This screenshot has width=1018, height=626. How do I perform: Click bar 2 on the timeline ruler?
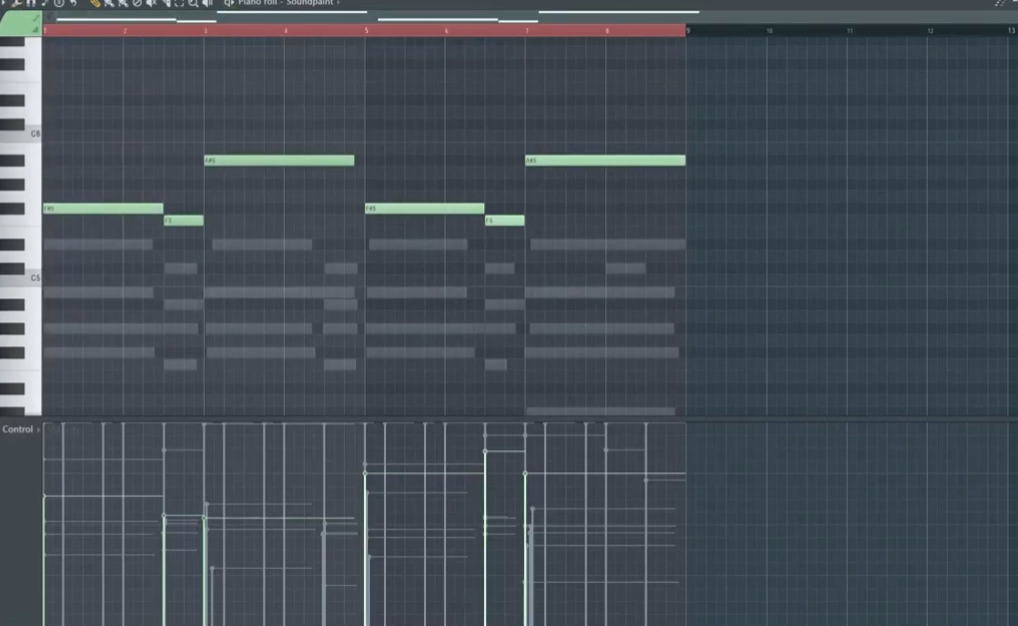pos(125,31)
